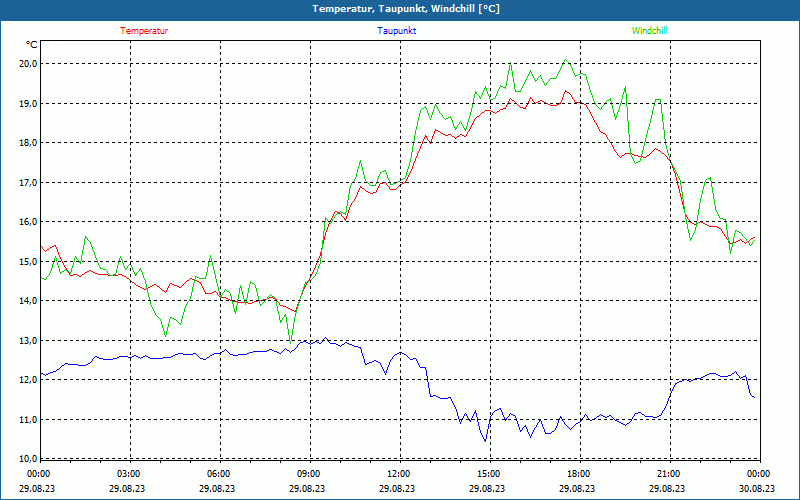The image size is (800, 500).
Task: Click the '17,0' y-axis value
Action: pos(29,182)
